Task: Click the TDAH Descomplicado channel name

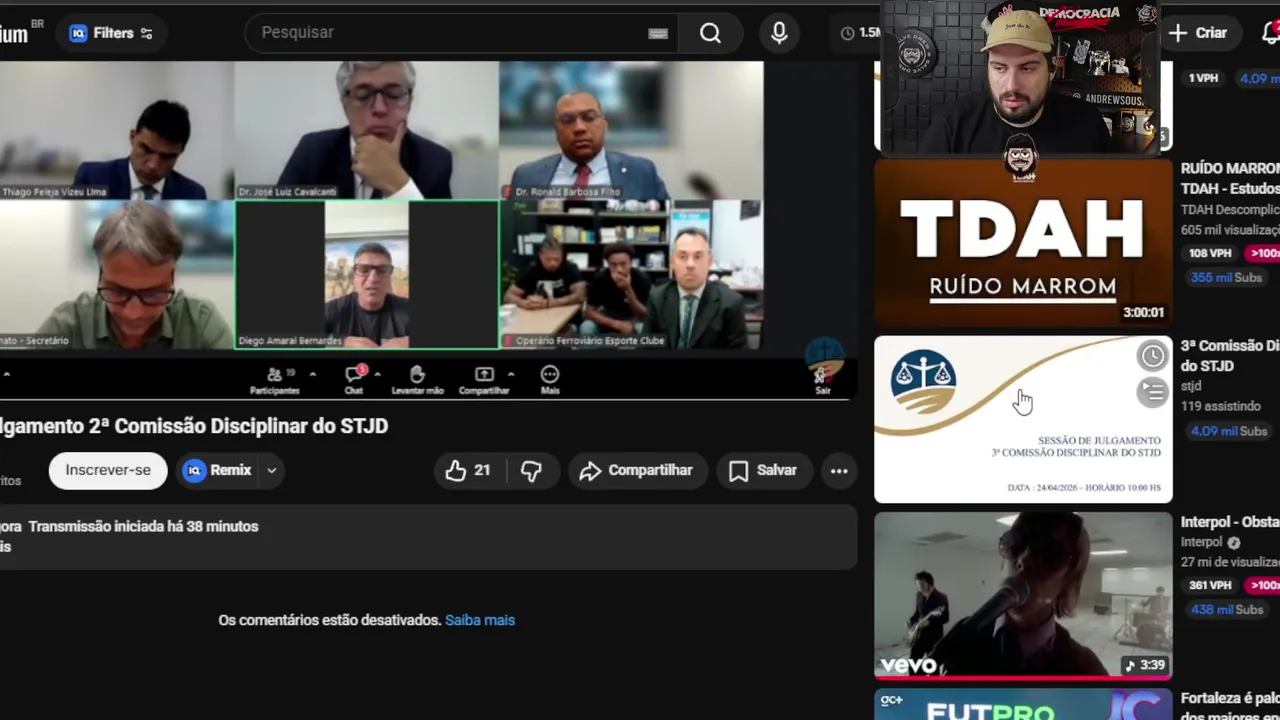Action: [x=1230, y=209]
